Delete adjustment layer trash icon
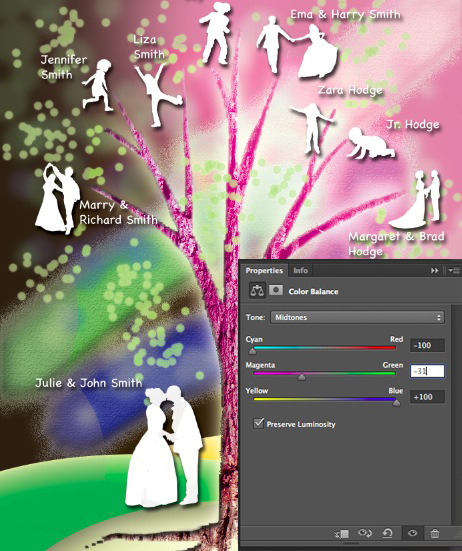Image resolution: width=462 pixels, height=551 pixels. [x=435, y=533]
